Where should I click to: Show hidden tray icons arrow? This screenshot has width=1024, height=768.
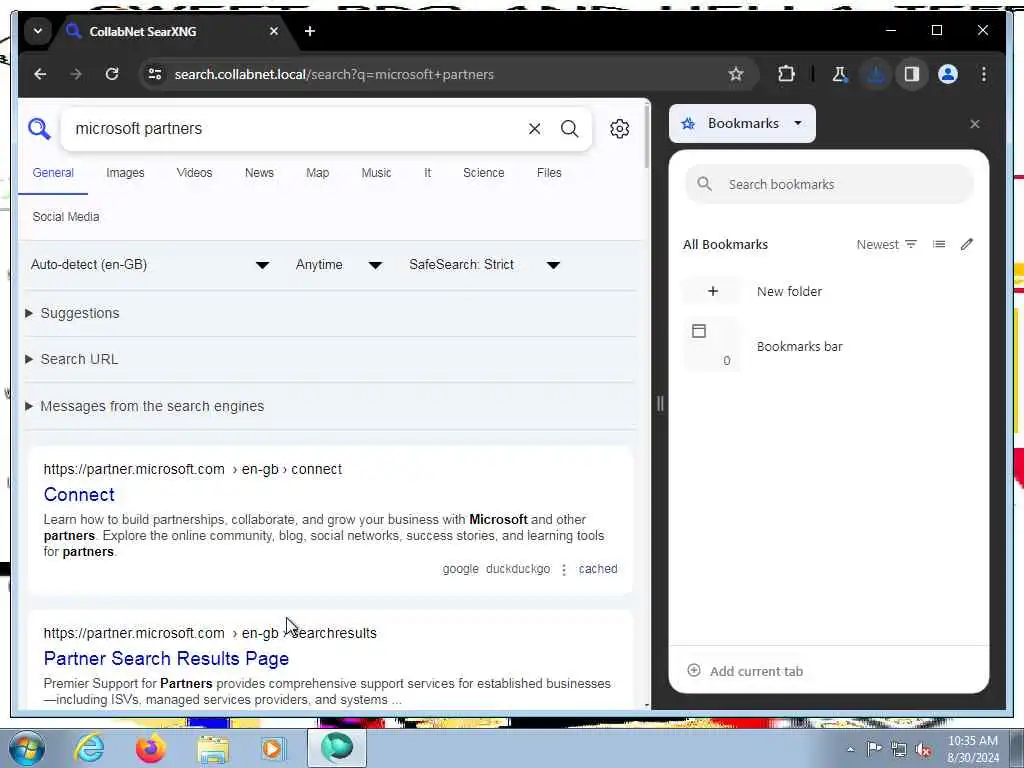(x=850, y=749)
